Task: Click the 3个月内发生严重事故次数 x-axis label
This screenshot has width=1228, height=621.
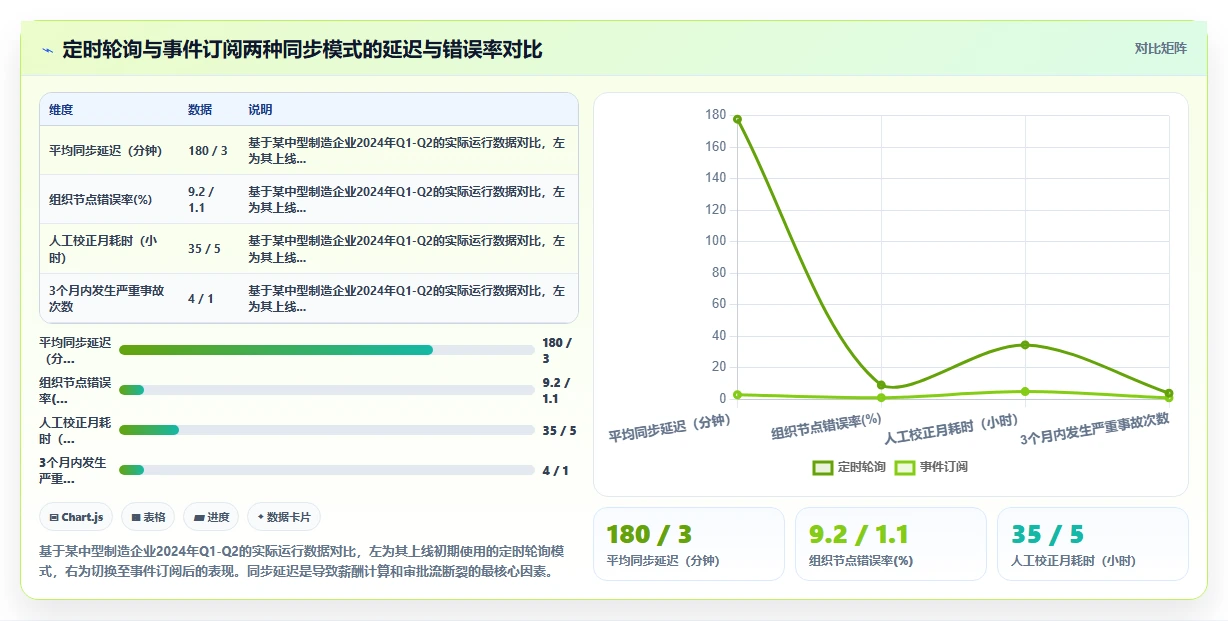Action: pos(1095,429)
